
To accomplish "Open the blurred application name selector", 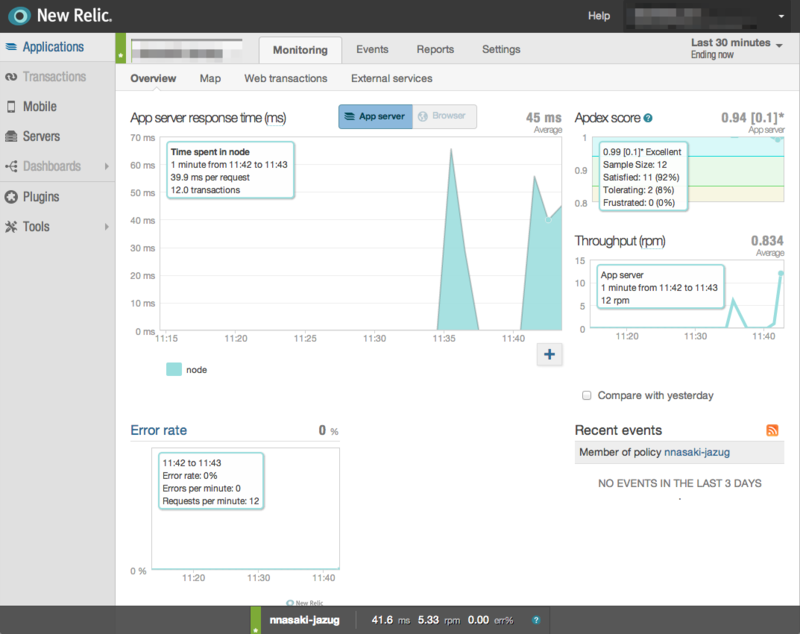I will (186, 50).
